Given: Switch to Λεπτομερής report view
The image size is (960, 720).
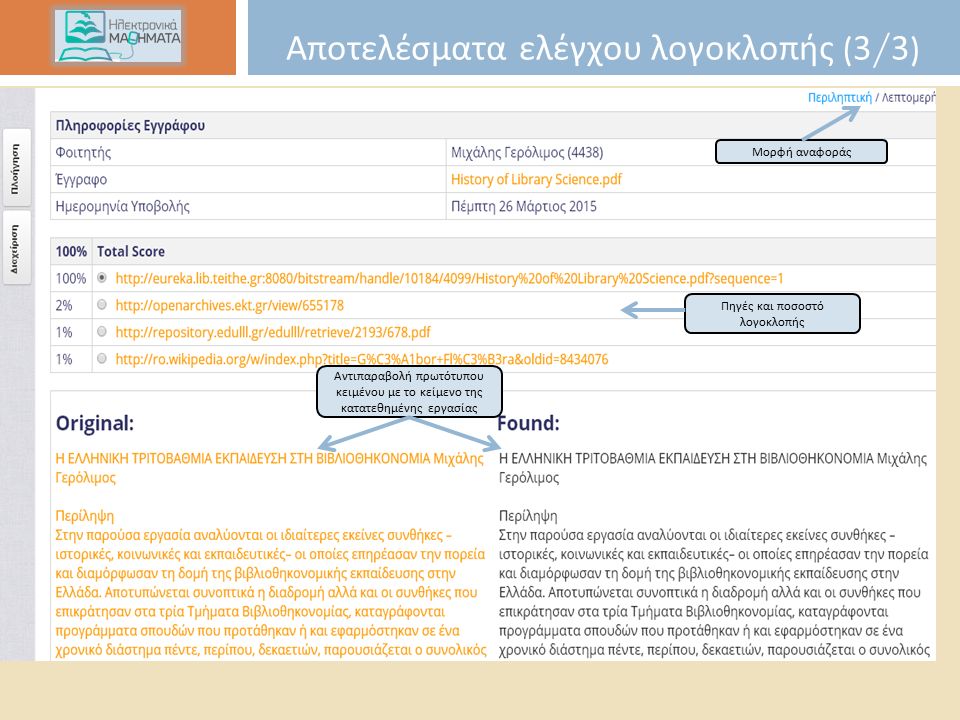Looking at the screenshot, I should pos(909,97).
